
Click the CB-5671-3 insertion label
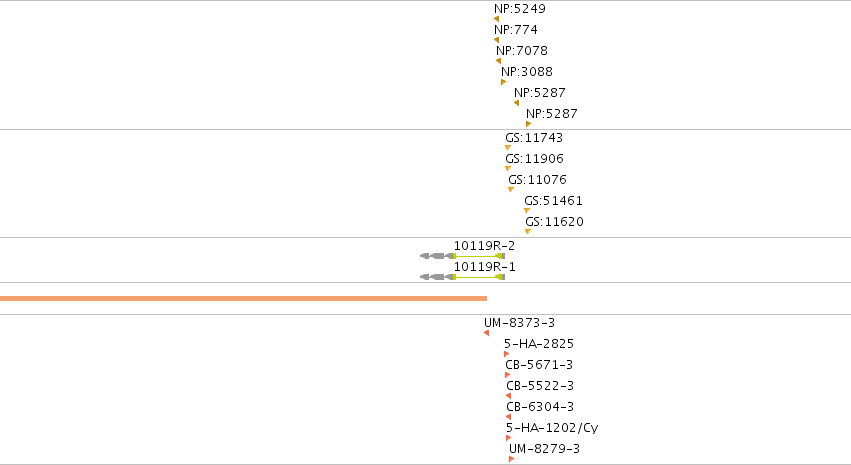point(539,365)
